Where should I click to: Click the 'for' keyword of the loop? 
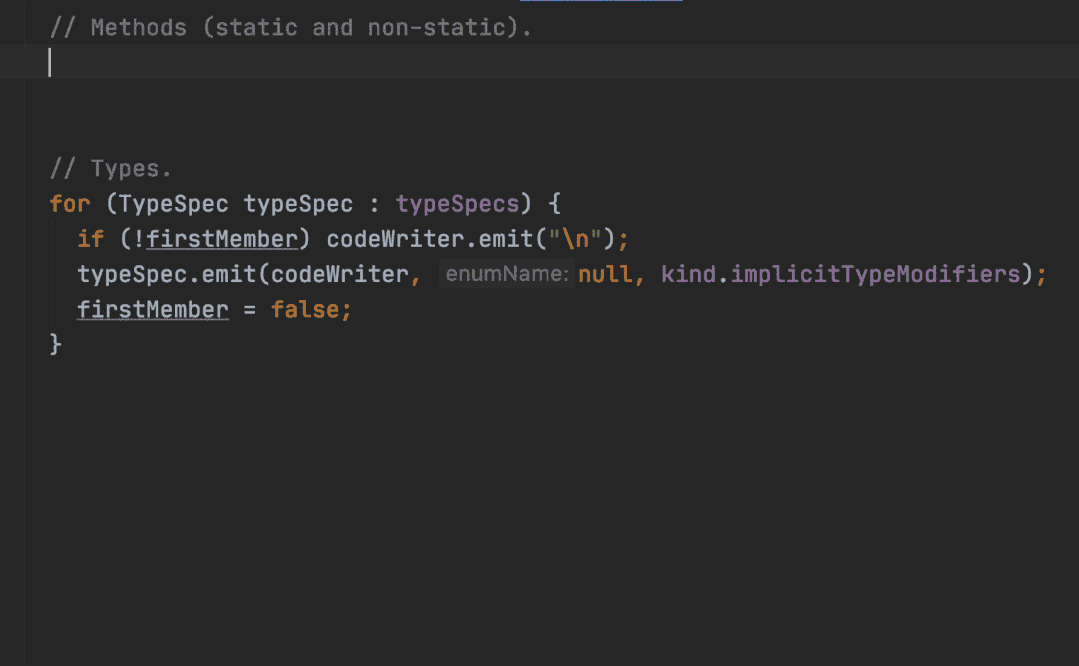click(x=70, y=204)
